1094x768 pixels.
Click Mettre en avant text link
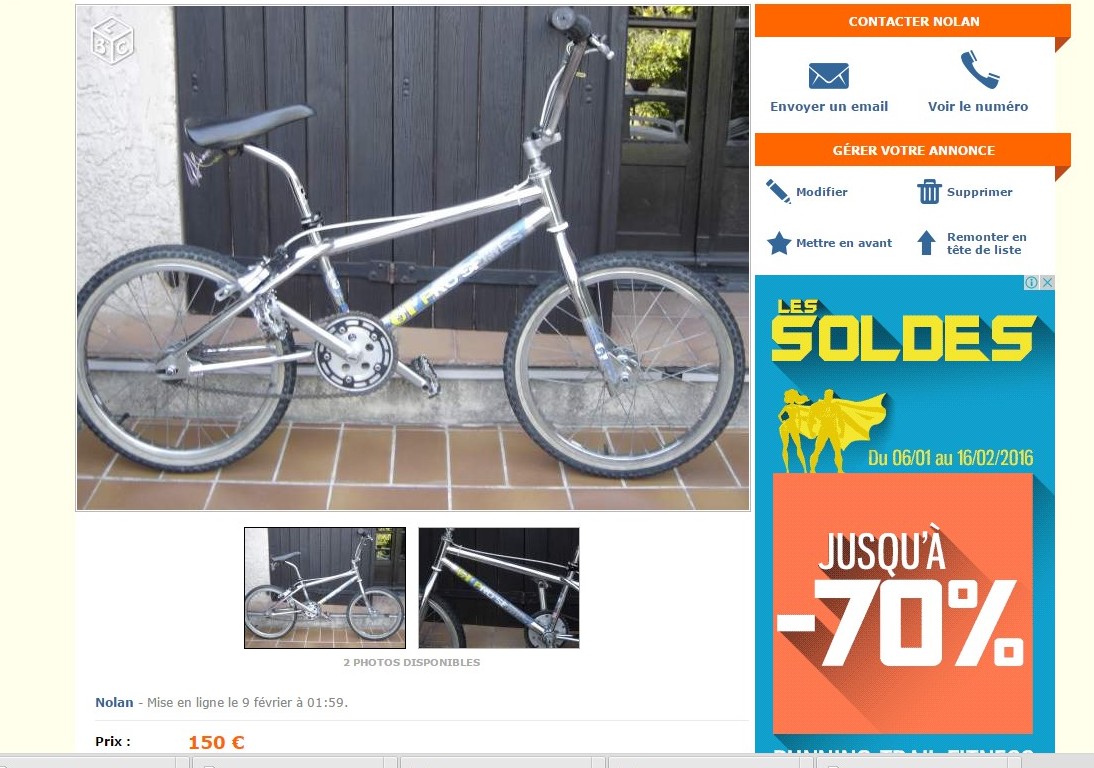click(x=844, y=243)
